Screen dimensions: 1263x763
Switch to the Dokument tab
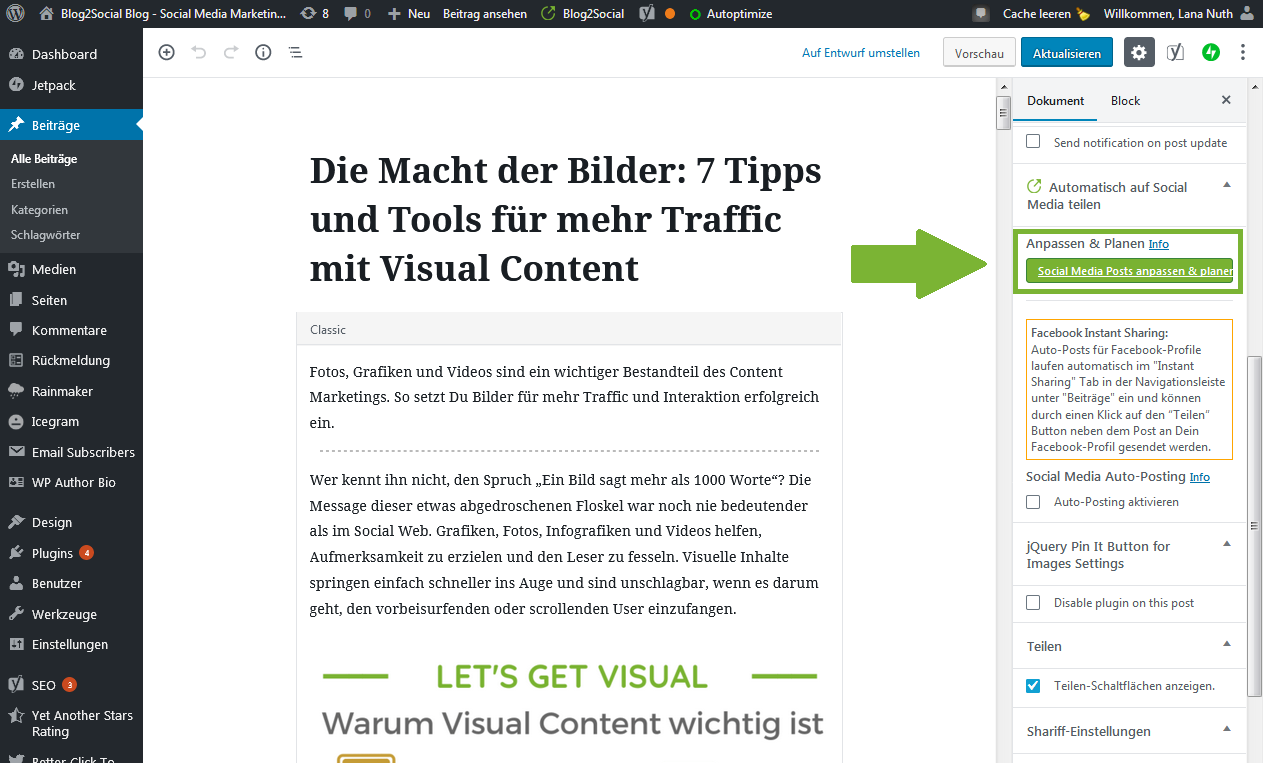[x=1055, y=101]
